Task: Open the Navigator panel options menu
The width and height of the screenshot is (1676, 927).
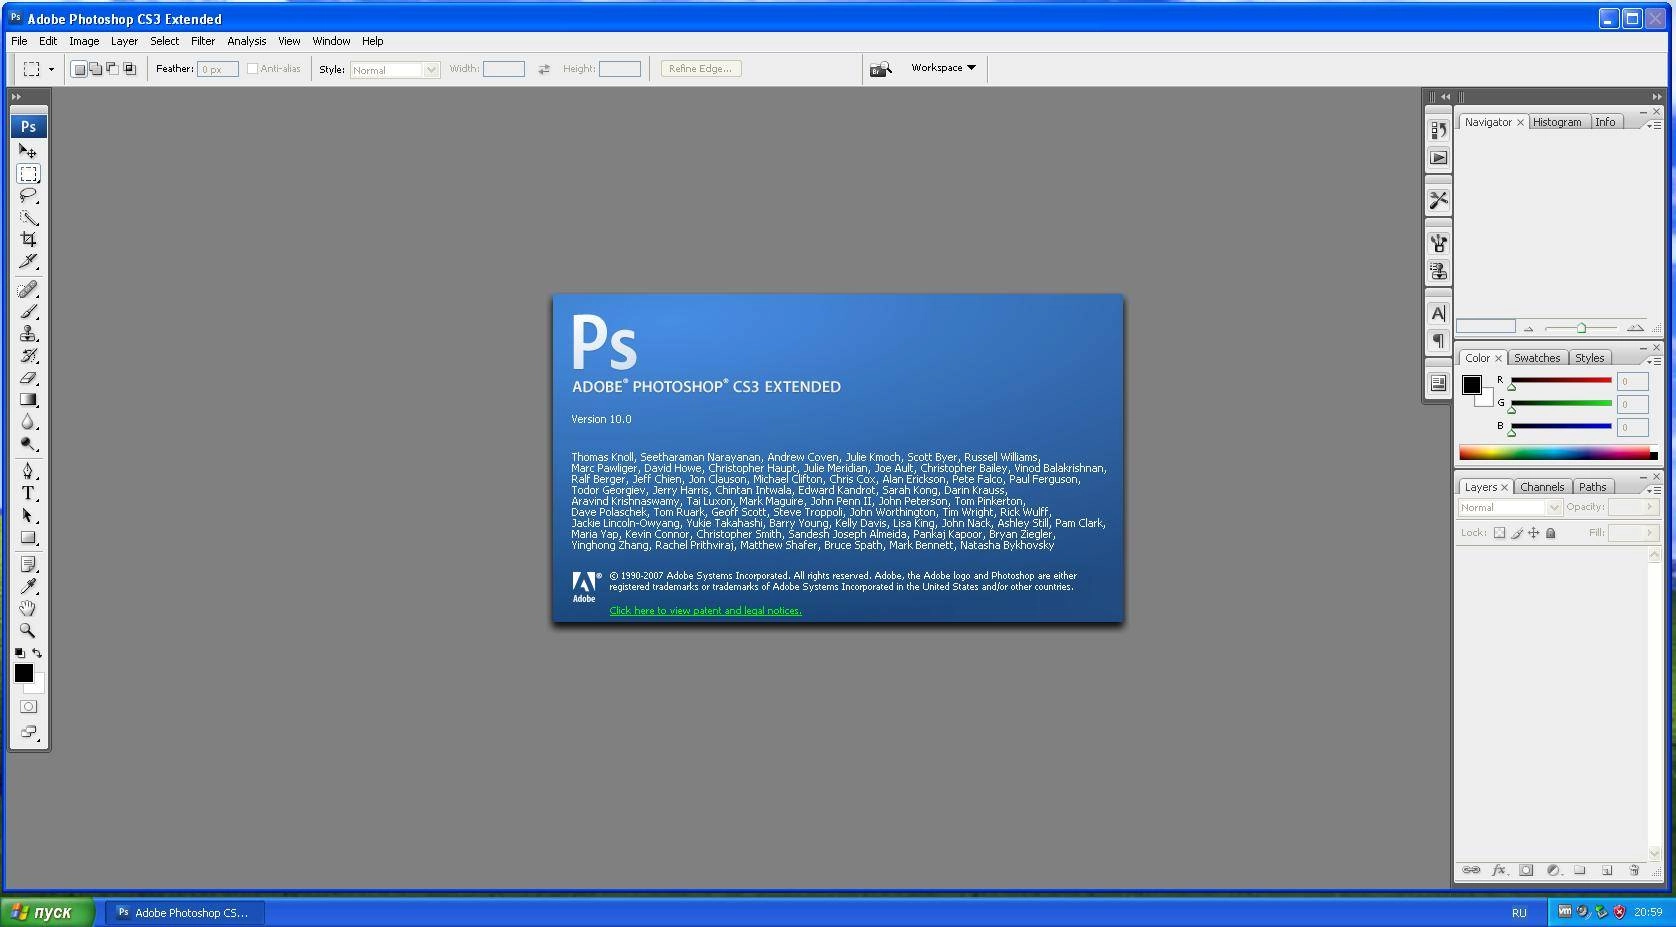Action: click(x=1654, y=125)
